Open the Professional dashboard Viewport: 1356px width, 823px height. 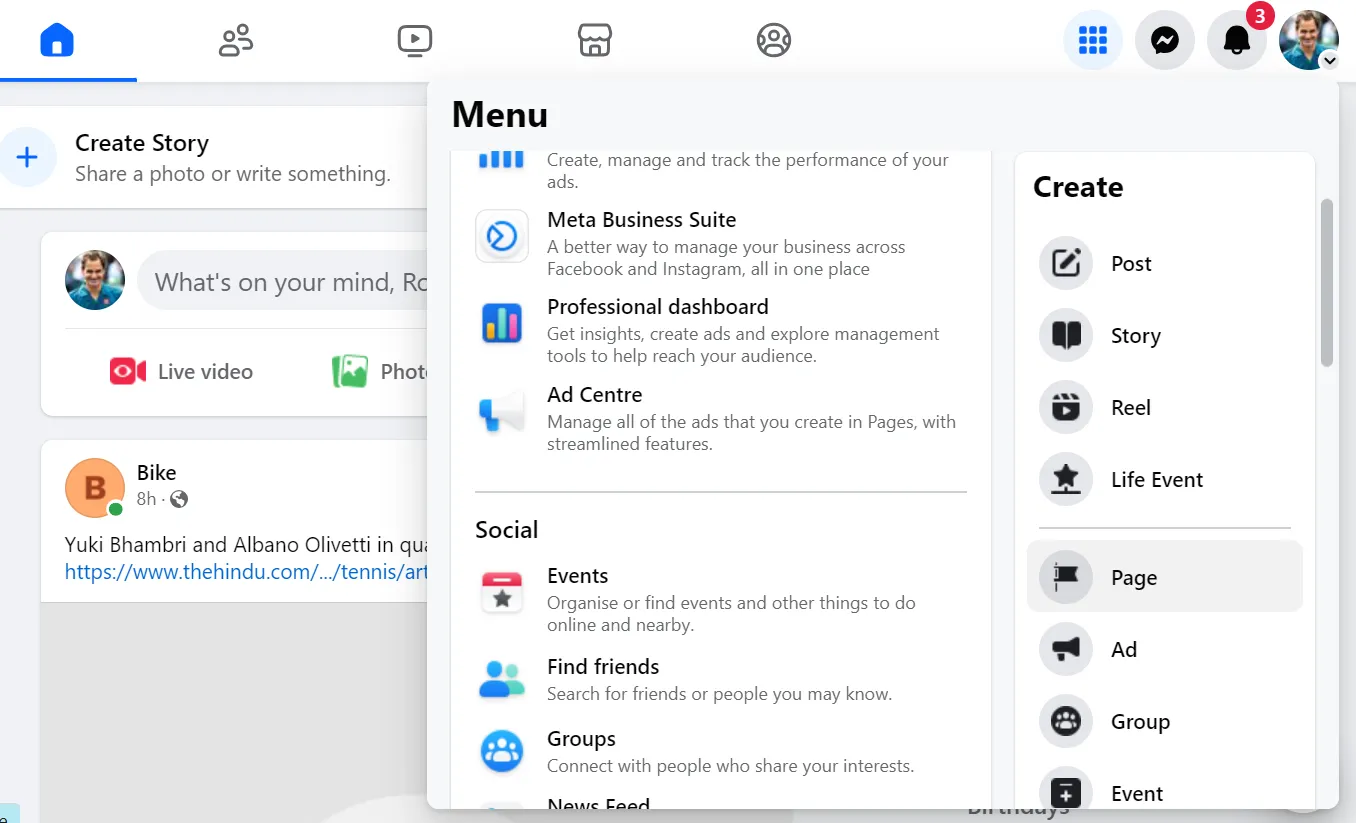657,306
